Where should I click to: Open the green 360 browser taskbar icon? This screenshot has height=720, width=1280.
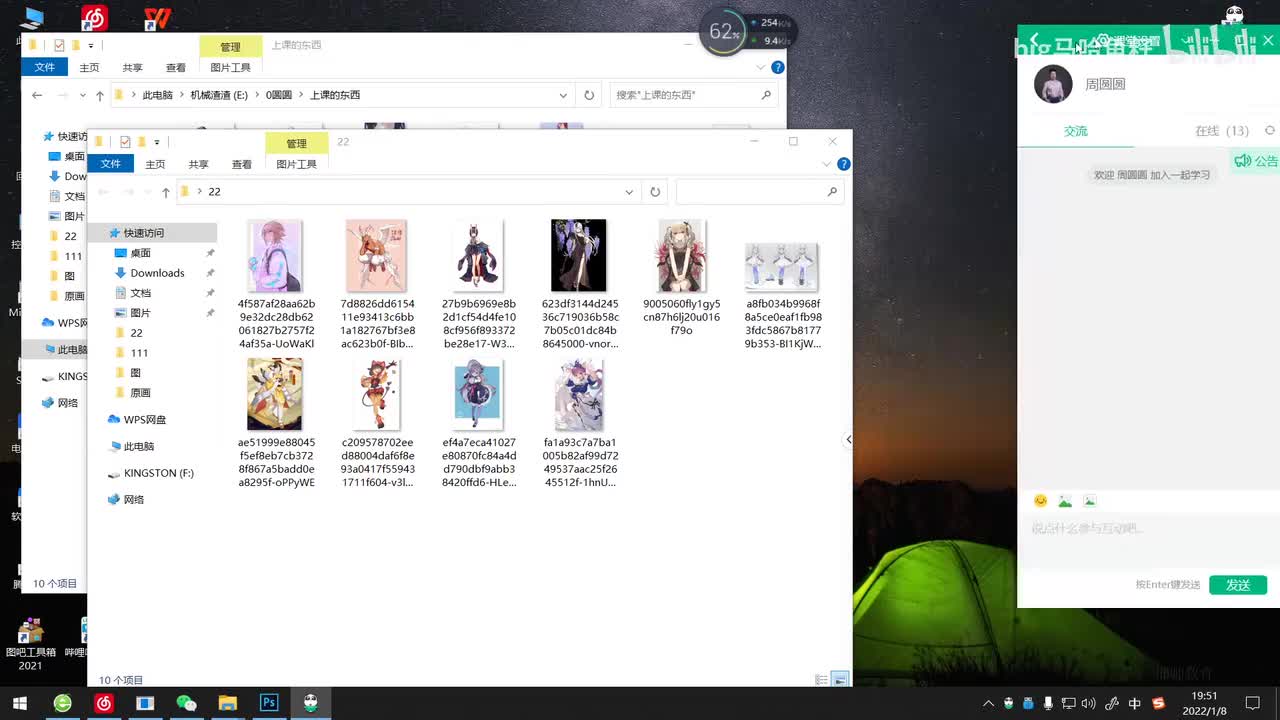click(63, 703)
